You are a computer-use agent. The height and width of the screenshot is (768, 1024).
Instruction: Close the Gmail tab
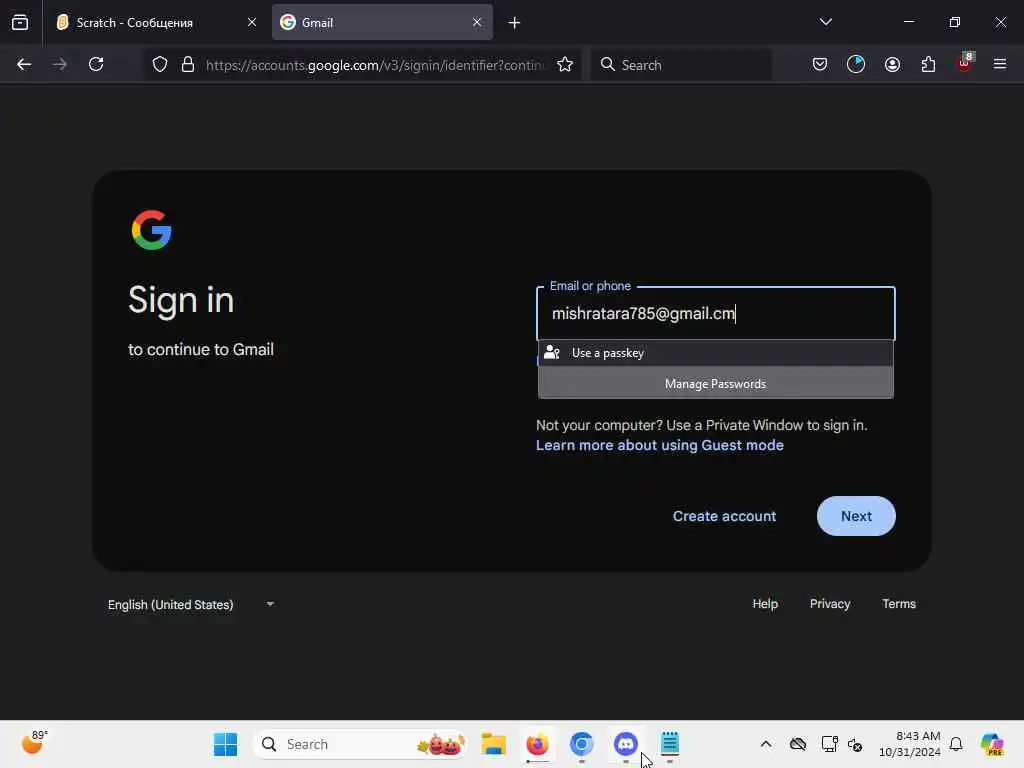click(477, 22)
